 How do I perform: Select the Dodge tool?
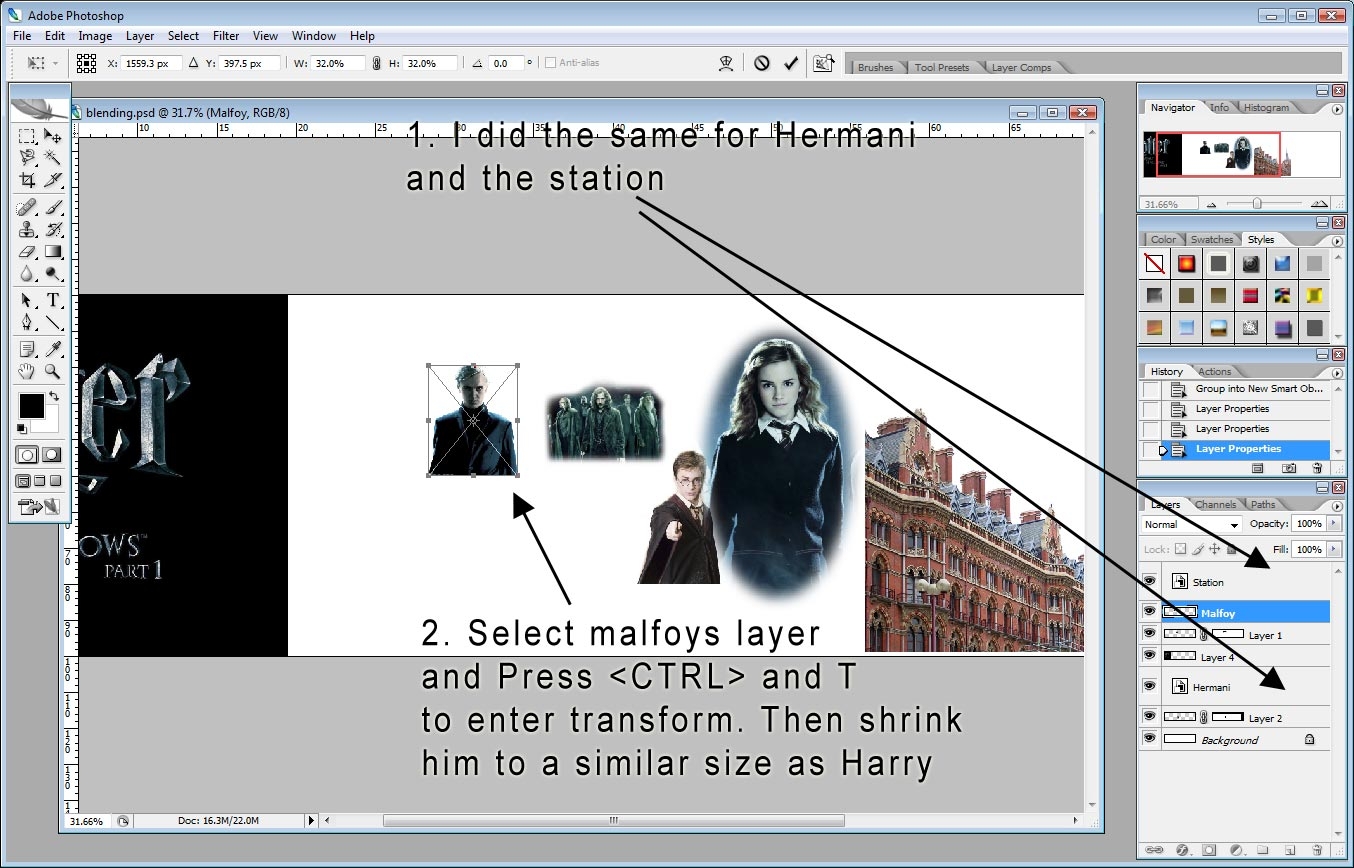(53, 273)
